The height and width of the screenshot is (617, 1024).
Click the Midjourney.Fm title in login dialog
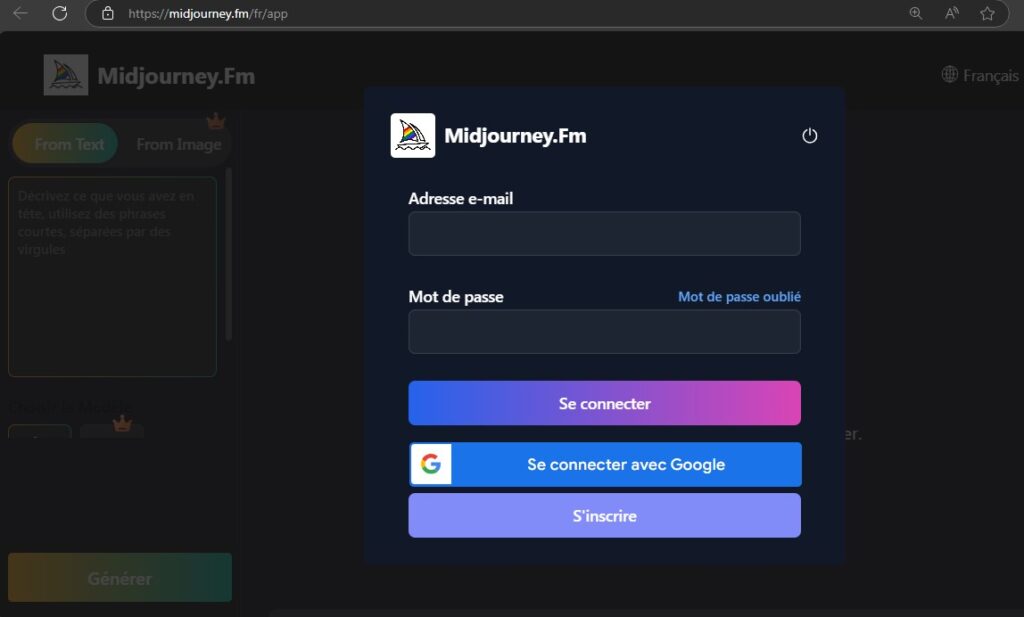(515, 136)
